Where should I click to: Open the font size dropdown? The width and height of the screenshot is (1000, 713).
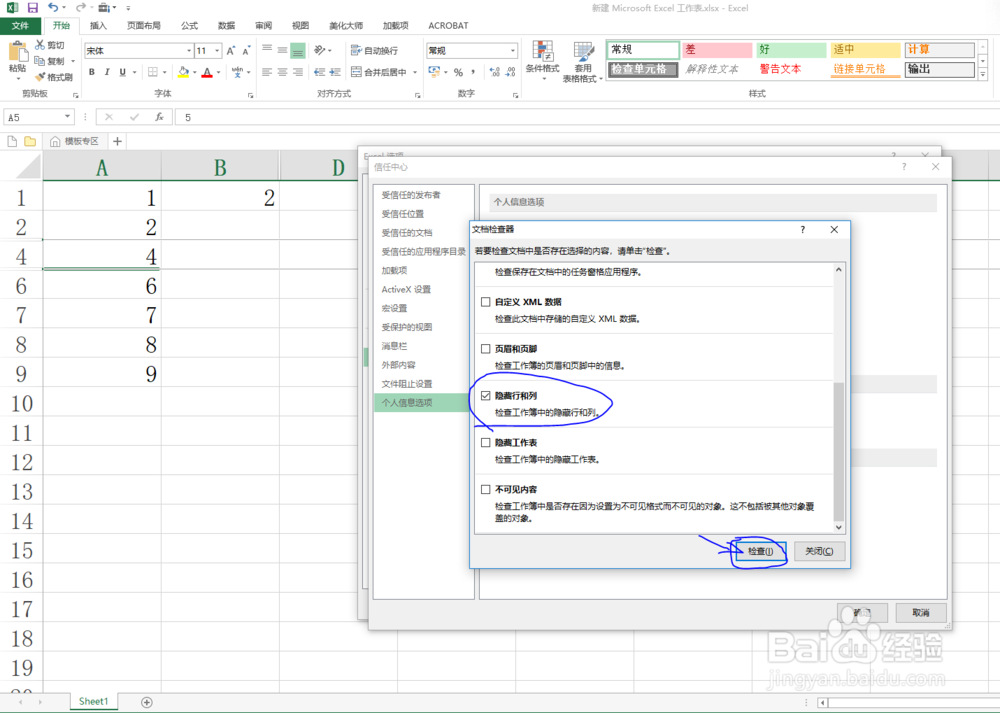pos(217,50)
